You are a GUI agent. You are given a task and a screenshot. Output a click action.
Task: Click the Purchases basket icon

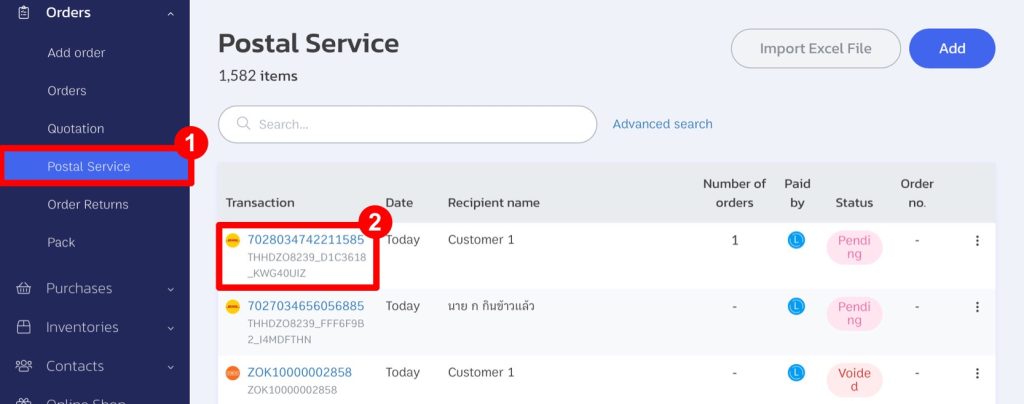click(24, 288)
